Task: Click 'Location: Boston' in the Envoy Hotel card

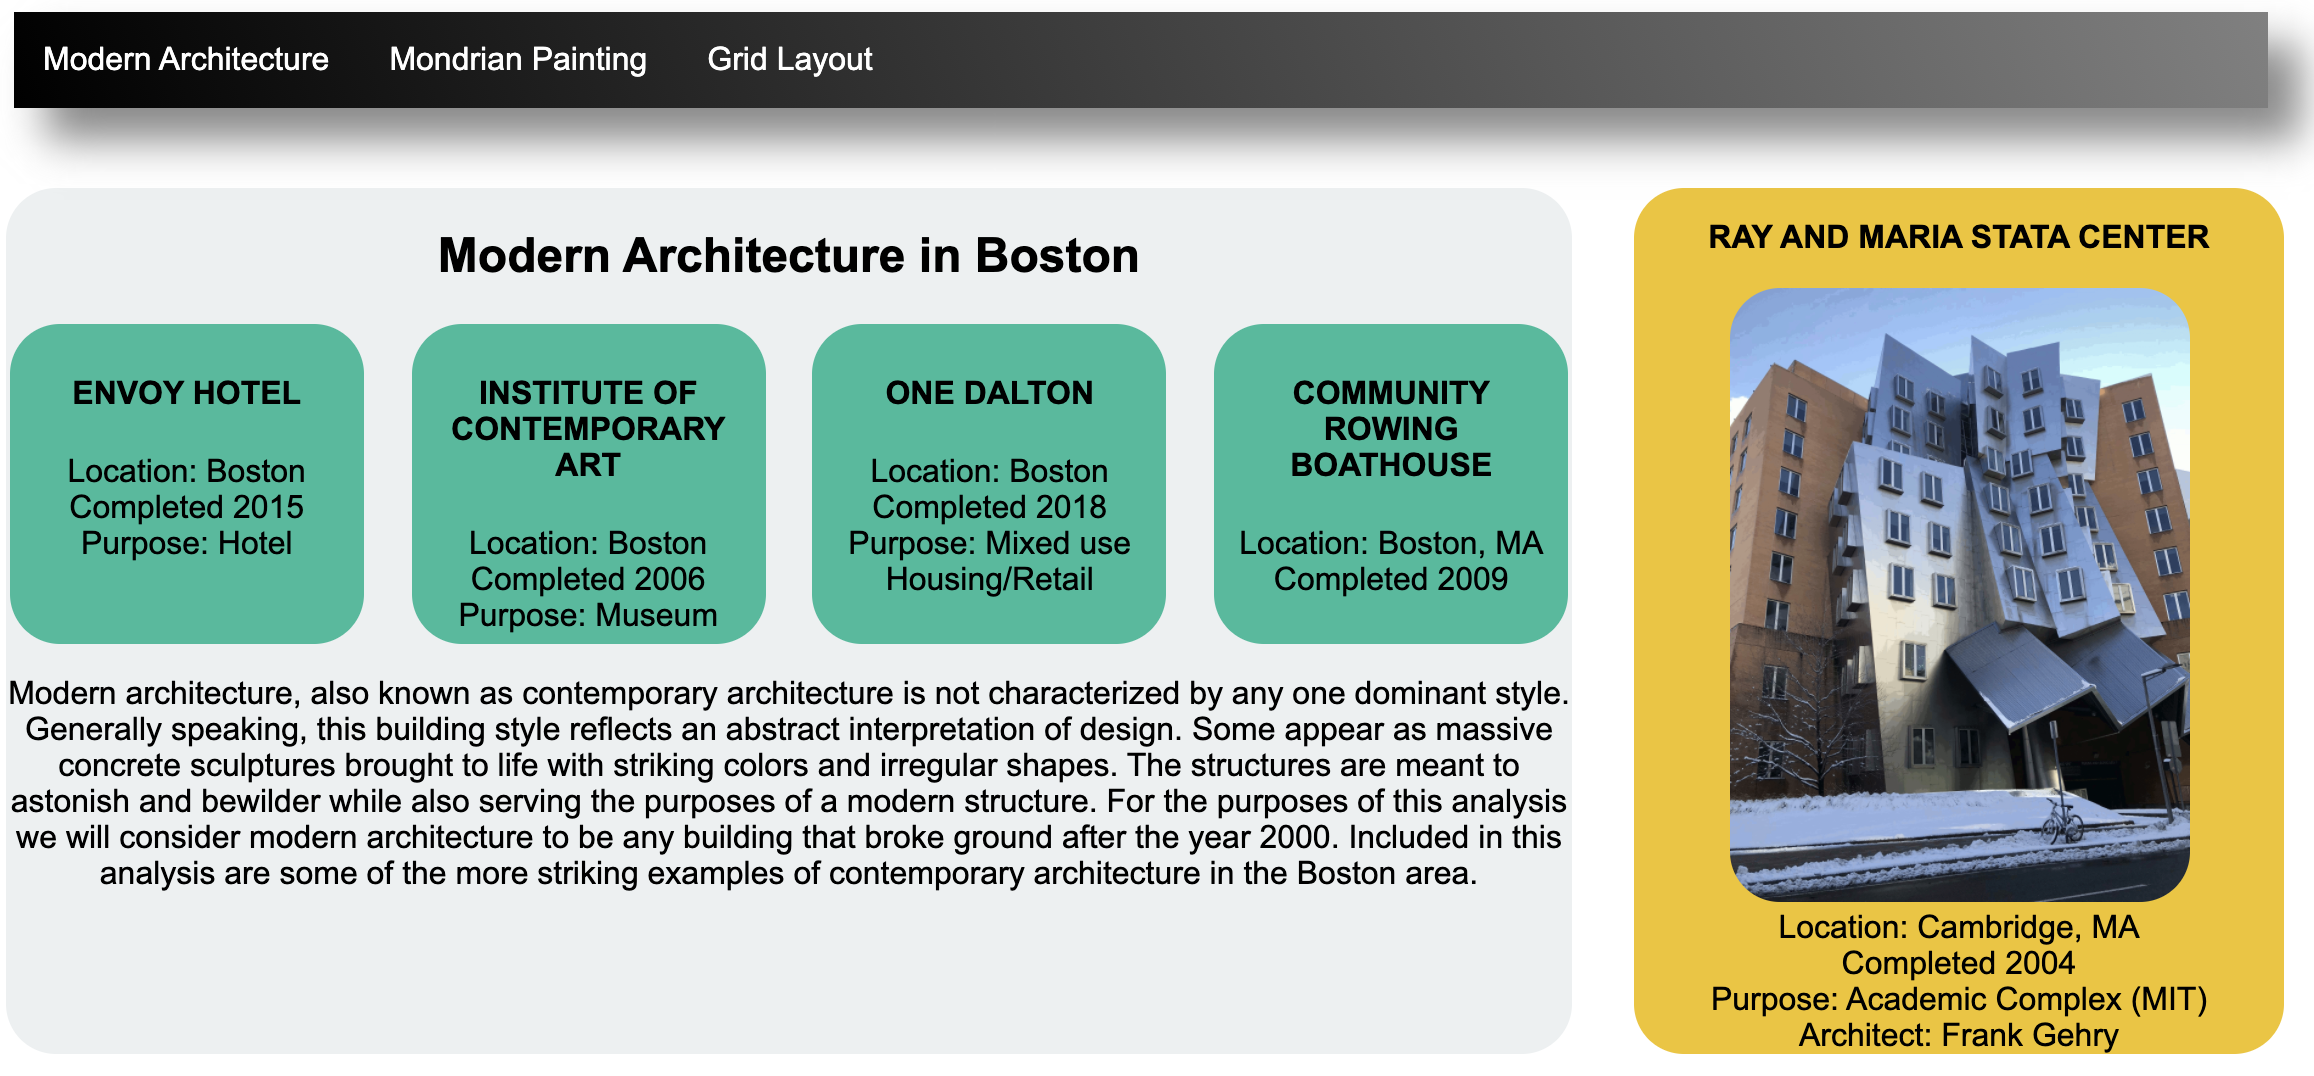Action: pos(186,471)
